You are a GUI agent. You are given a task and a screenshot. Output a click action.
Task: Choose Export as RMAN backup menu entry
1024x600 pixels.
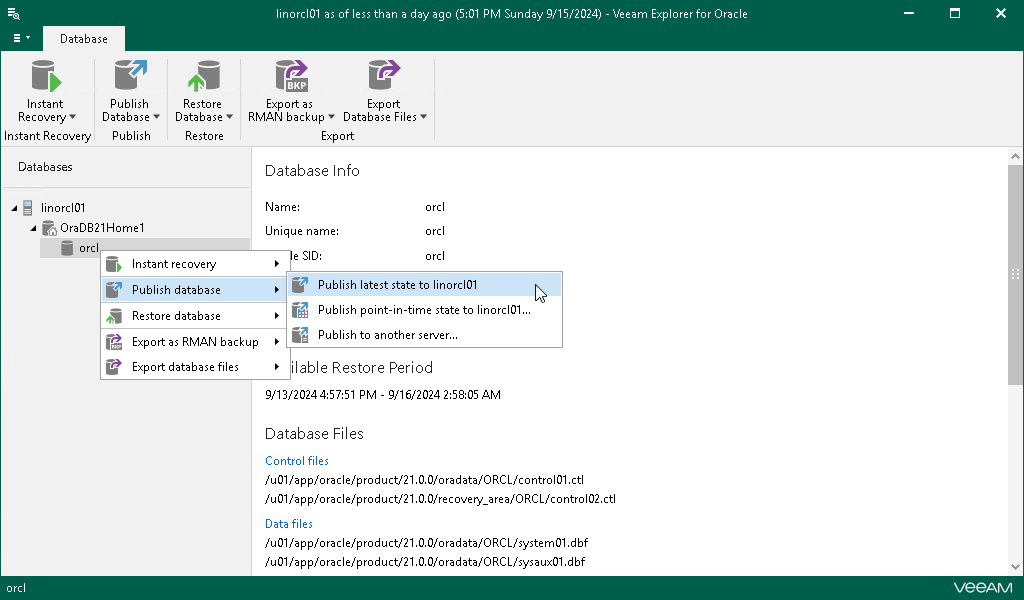195,341
